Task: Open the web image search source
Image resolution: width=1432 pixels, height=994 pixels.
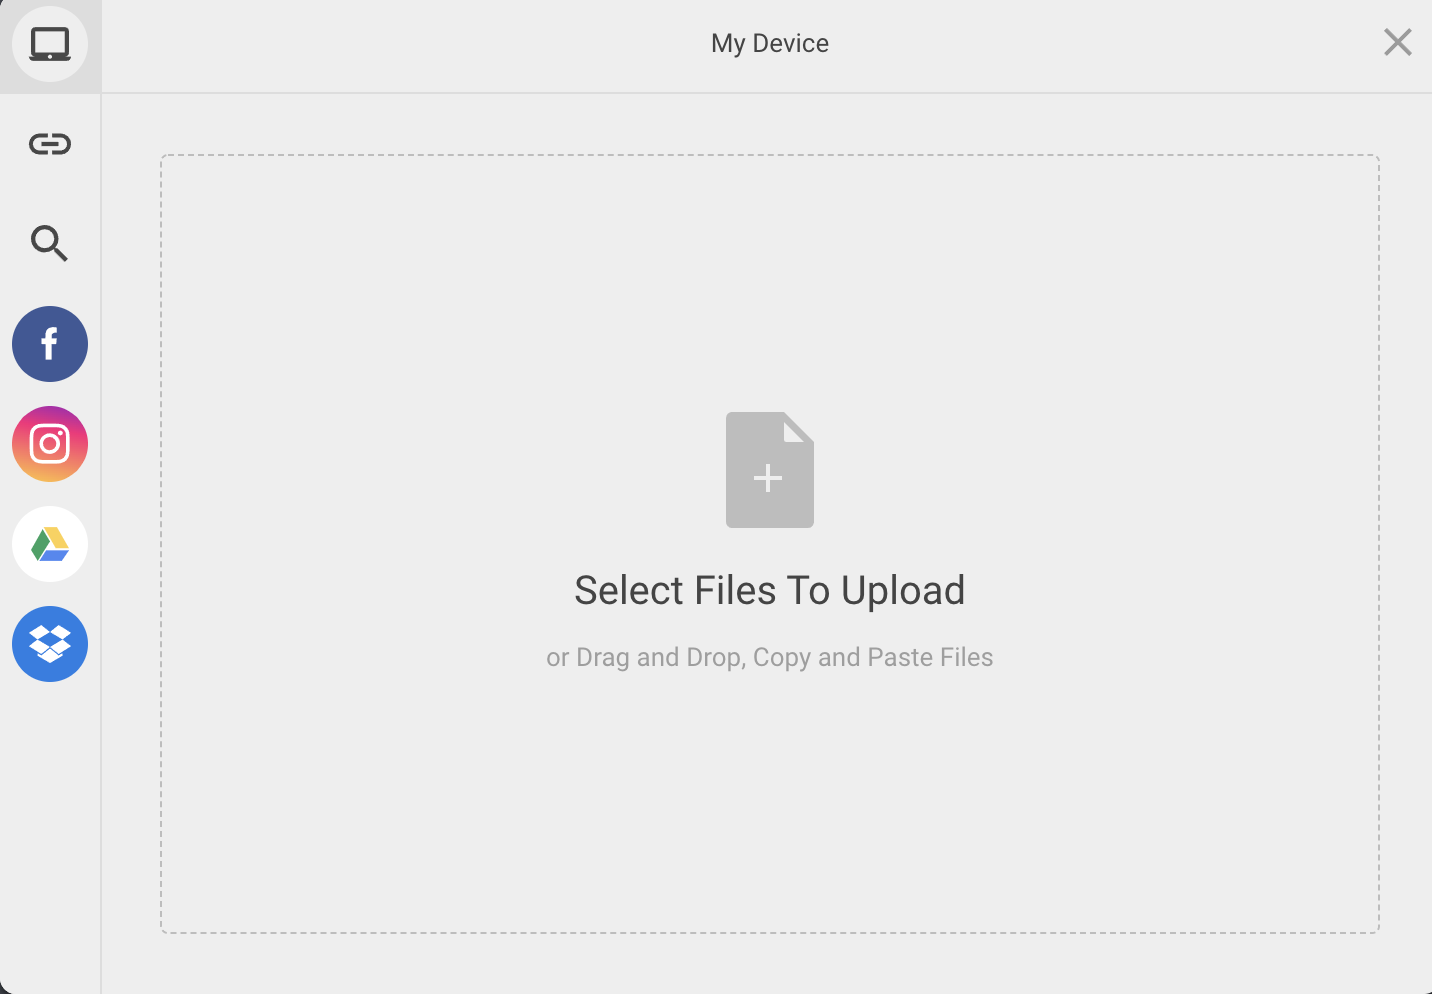Action: click(x=50, y=243)
